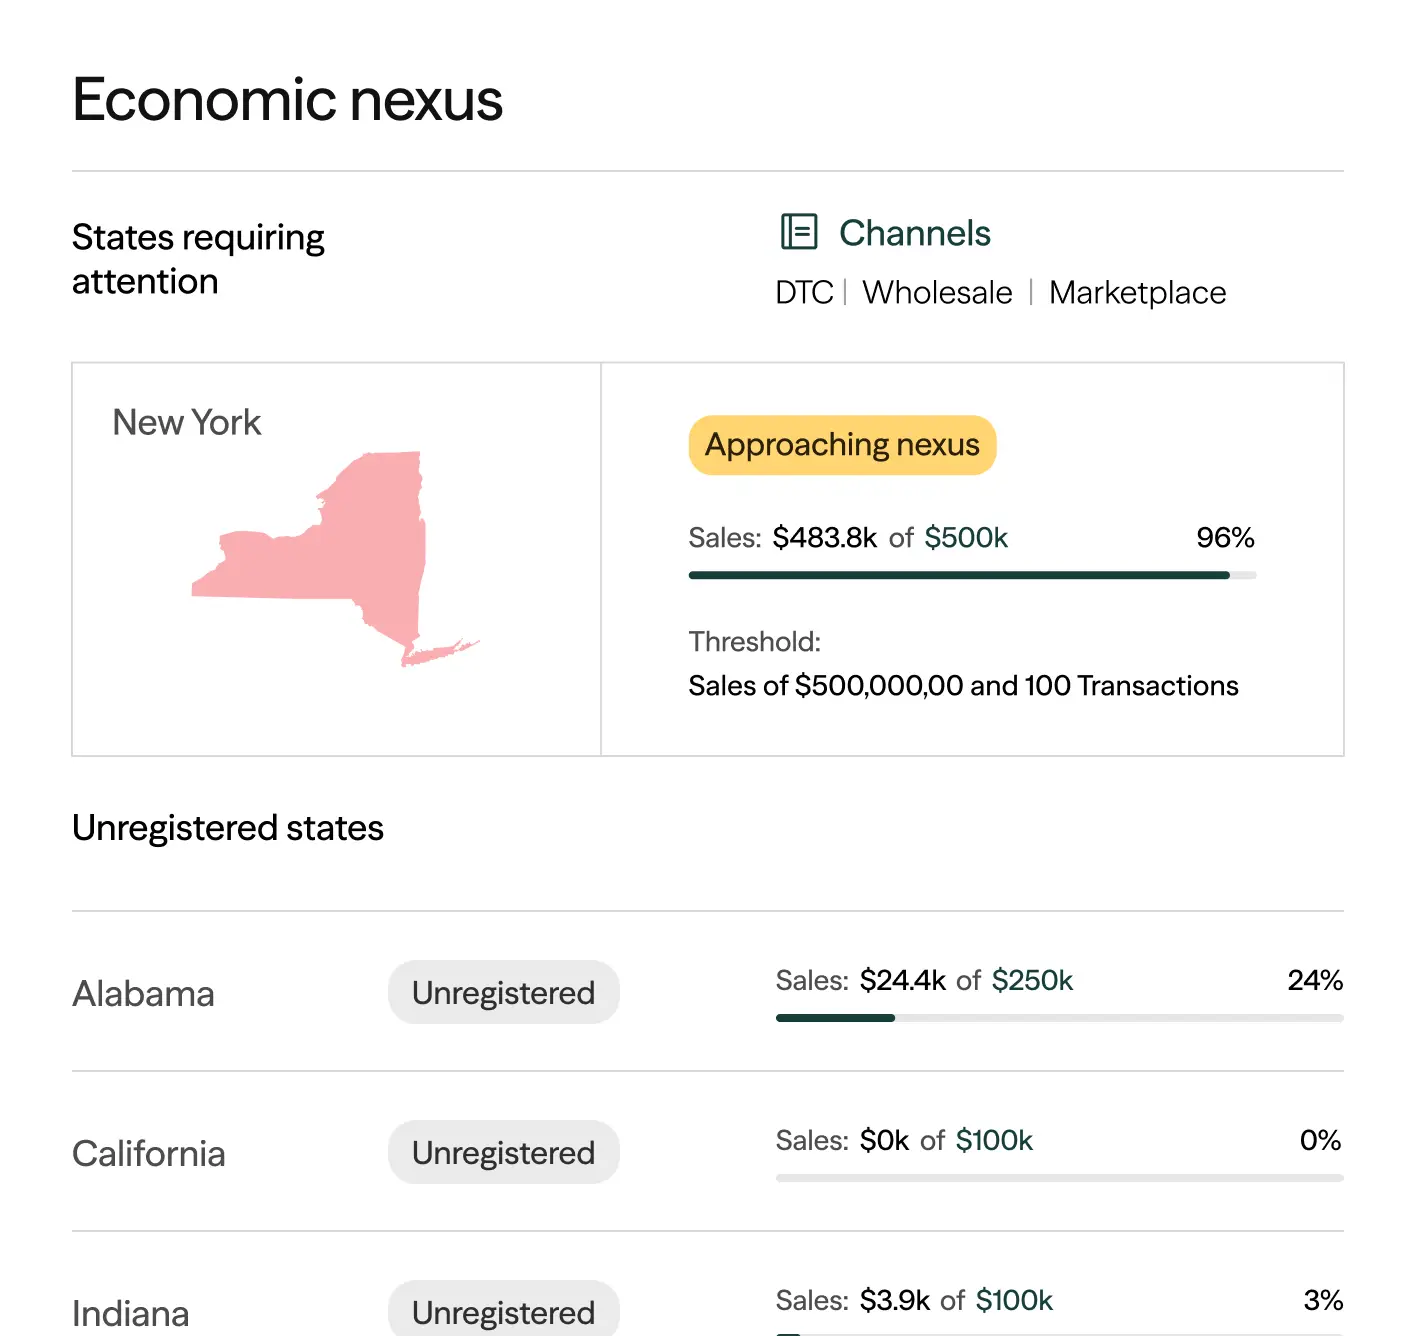Click Alabama's Unregistered status badge

(x=503, y=992)
